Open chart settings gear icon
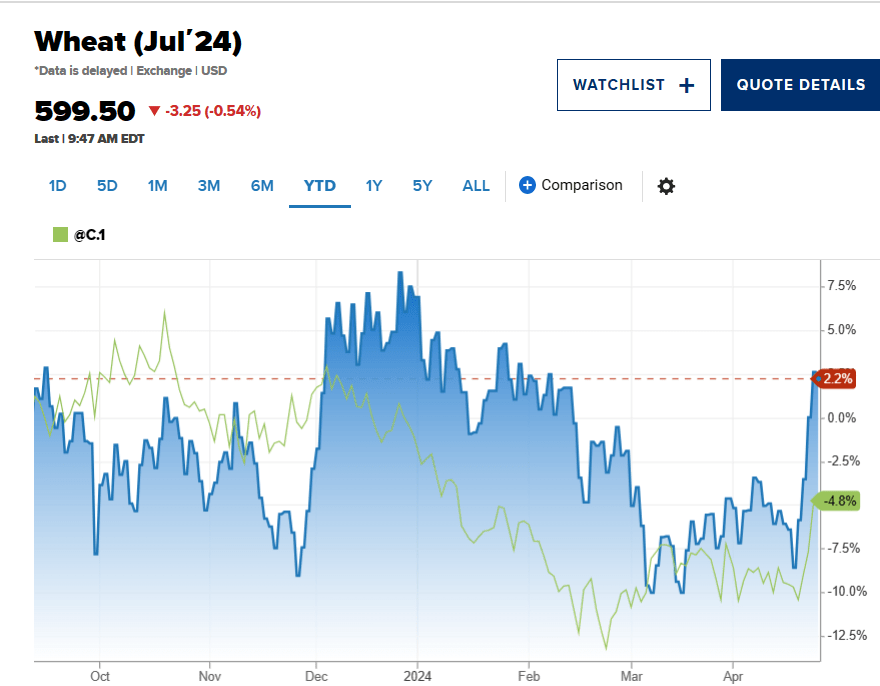 pos(666,186)
